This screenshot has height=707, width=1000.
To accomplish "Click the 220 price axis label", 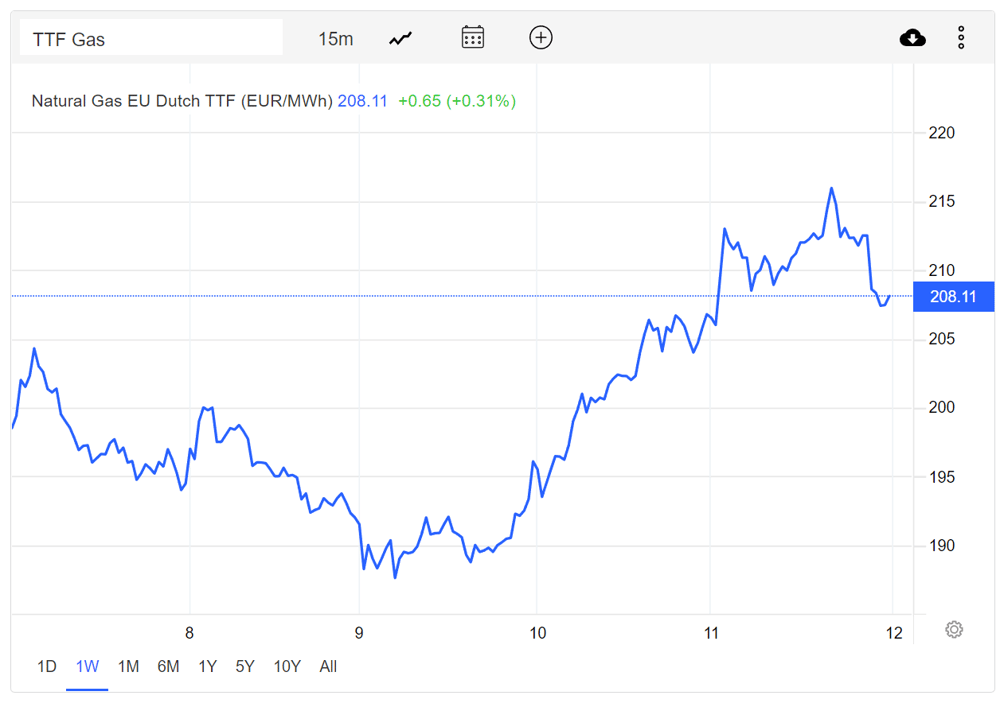I will tap(941, 133).
